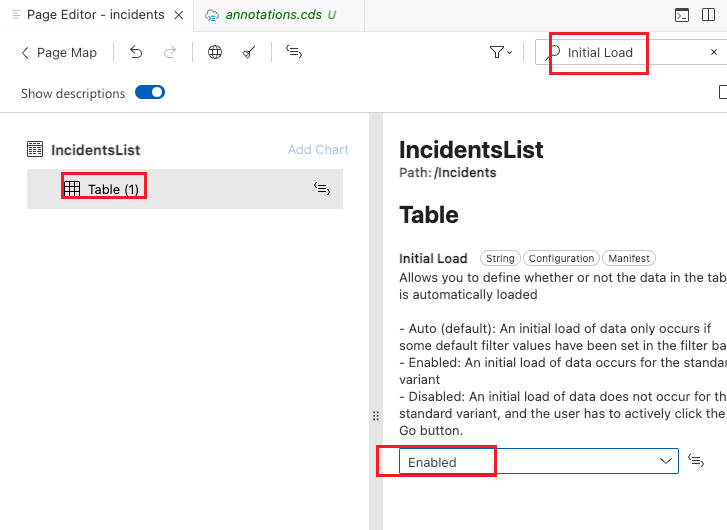Click the search field containing Initial Load

630,52
